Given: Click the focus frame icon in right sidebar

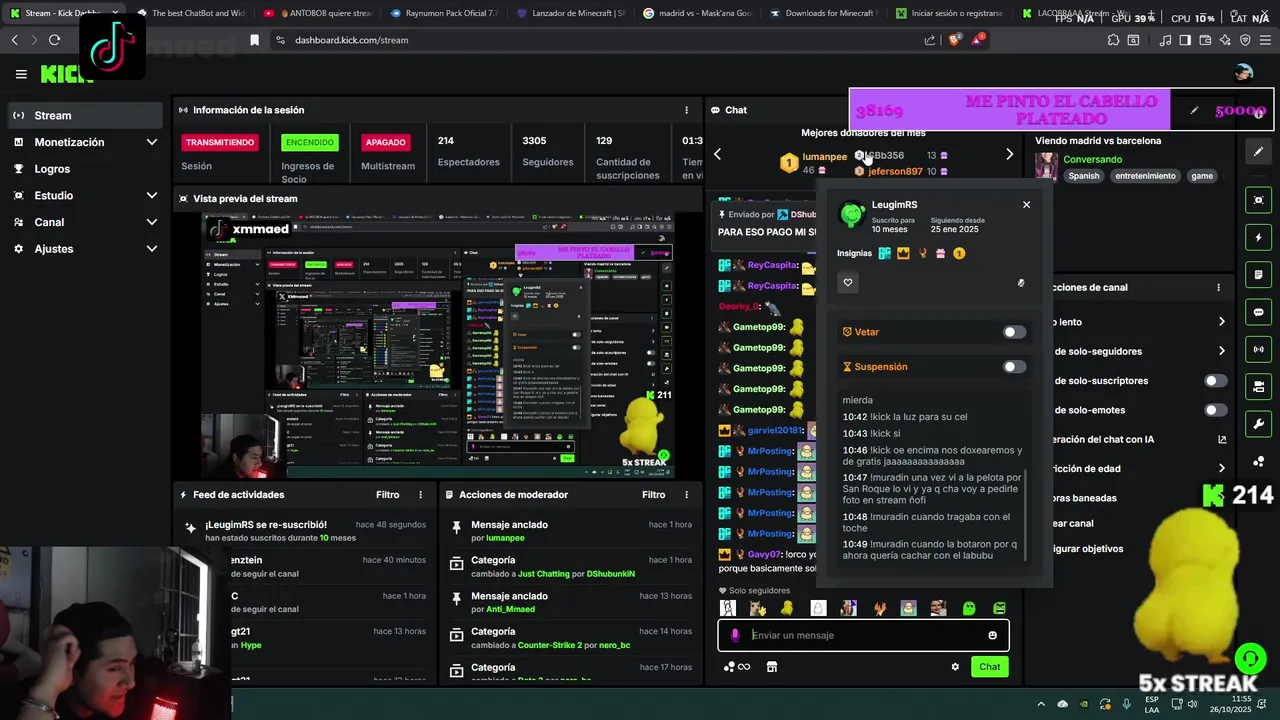Looking at the screenshot, I should coord(1258,200).
